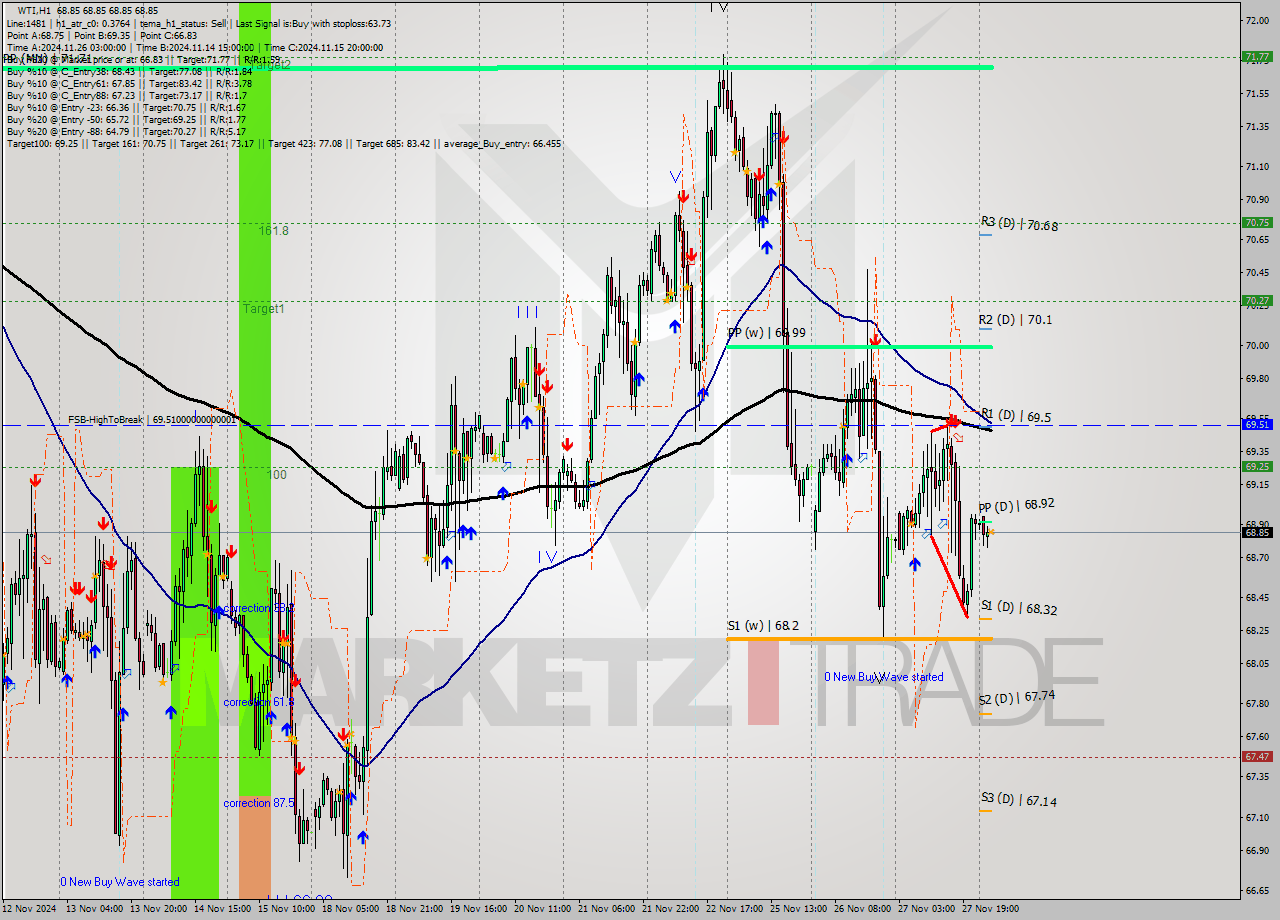This screenshot has height=920, width=1280.
Task: Click the 13 Nov 20:00 time label
Action: (160, 909)
